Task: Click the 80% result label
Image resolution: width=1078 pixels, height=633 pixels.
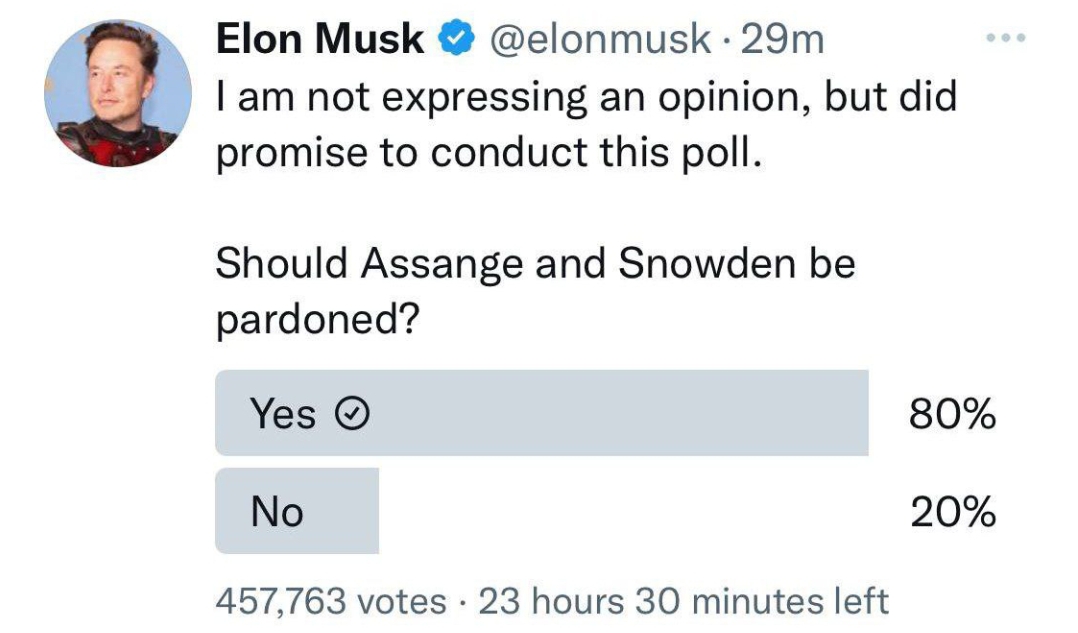Action: (x=952, y=414)
